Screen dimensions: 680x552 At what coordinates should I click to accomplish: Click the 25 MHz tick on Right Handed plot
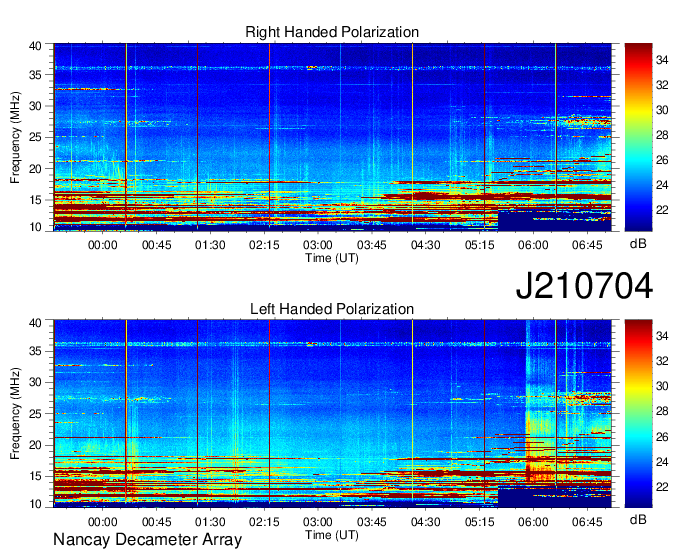35,137
